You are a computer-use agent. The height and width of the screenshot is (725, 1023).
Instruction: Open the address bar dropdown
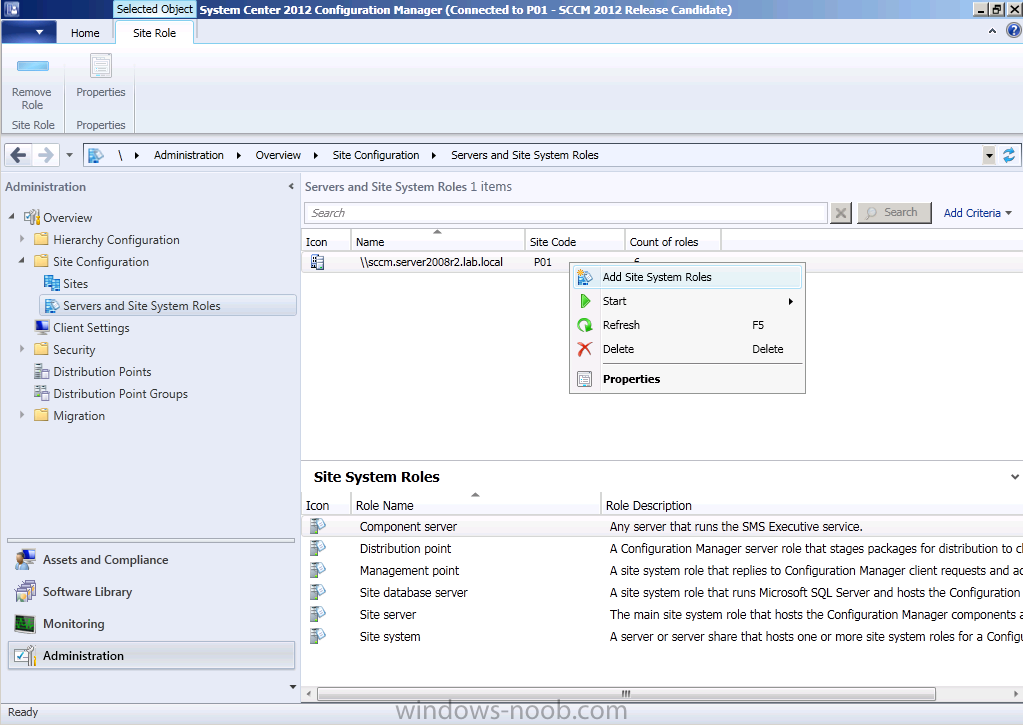tap(989, 155)
